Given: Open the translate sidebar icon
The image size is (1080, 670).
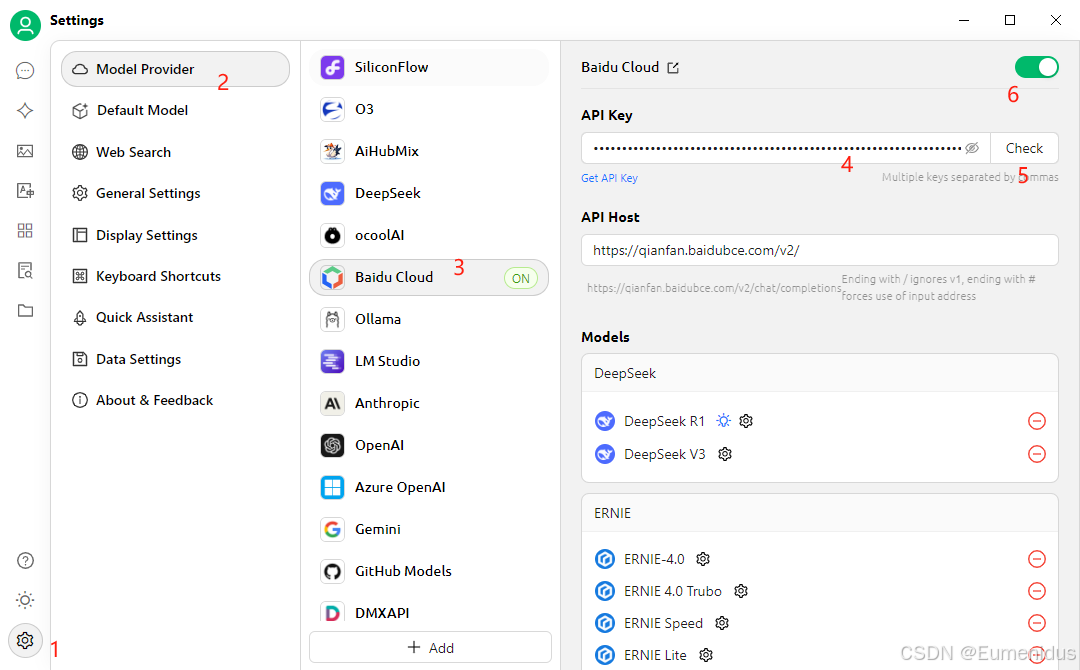Looking at the screenshot, I should pos(25,191).
